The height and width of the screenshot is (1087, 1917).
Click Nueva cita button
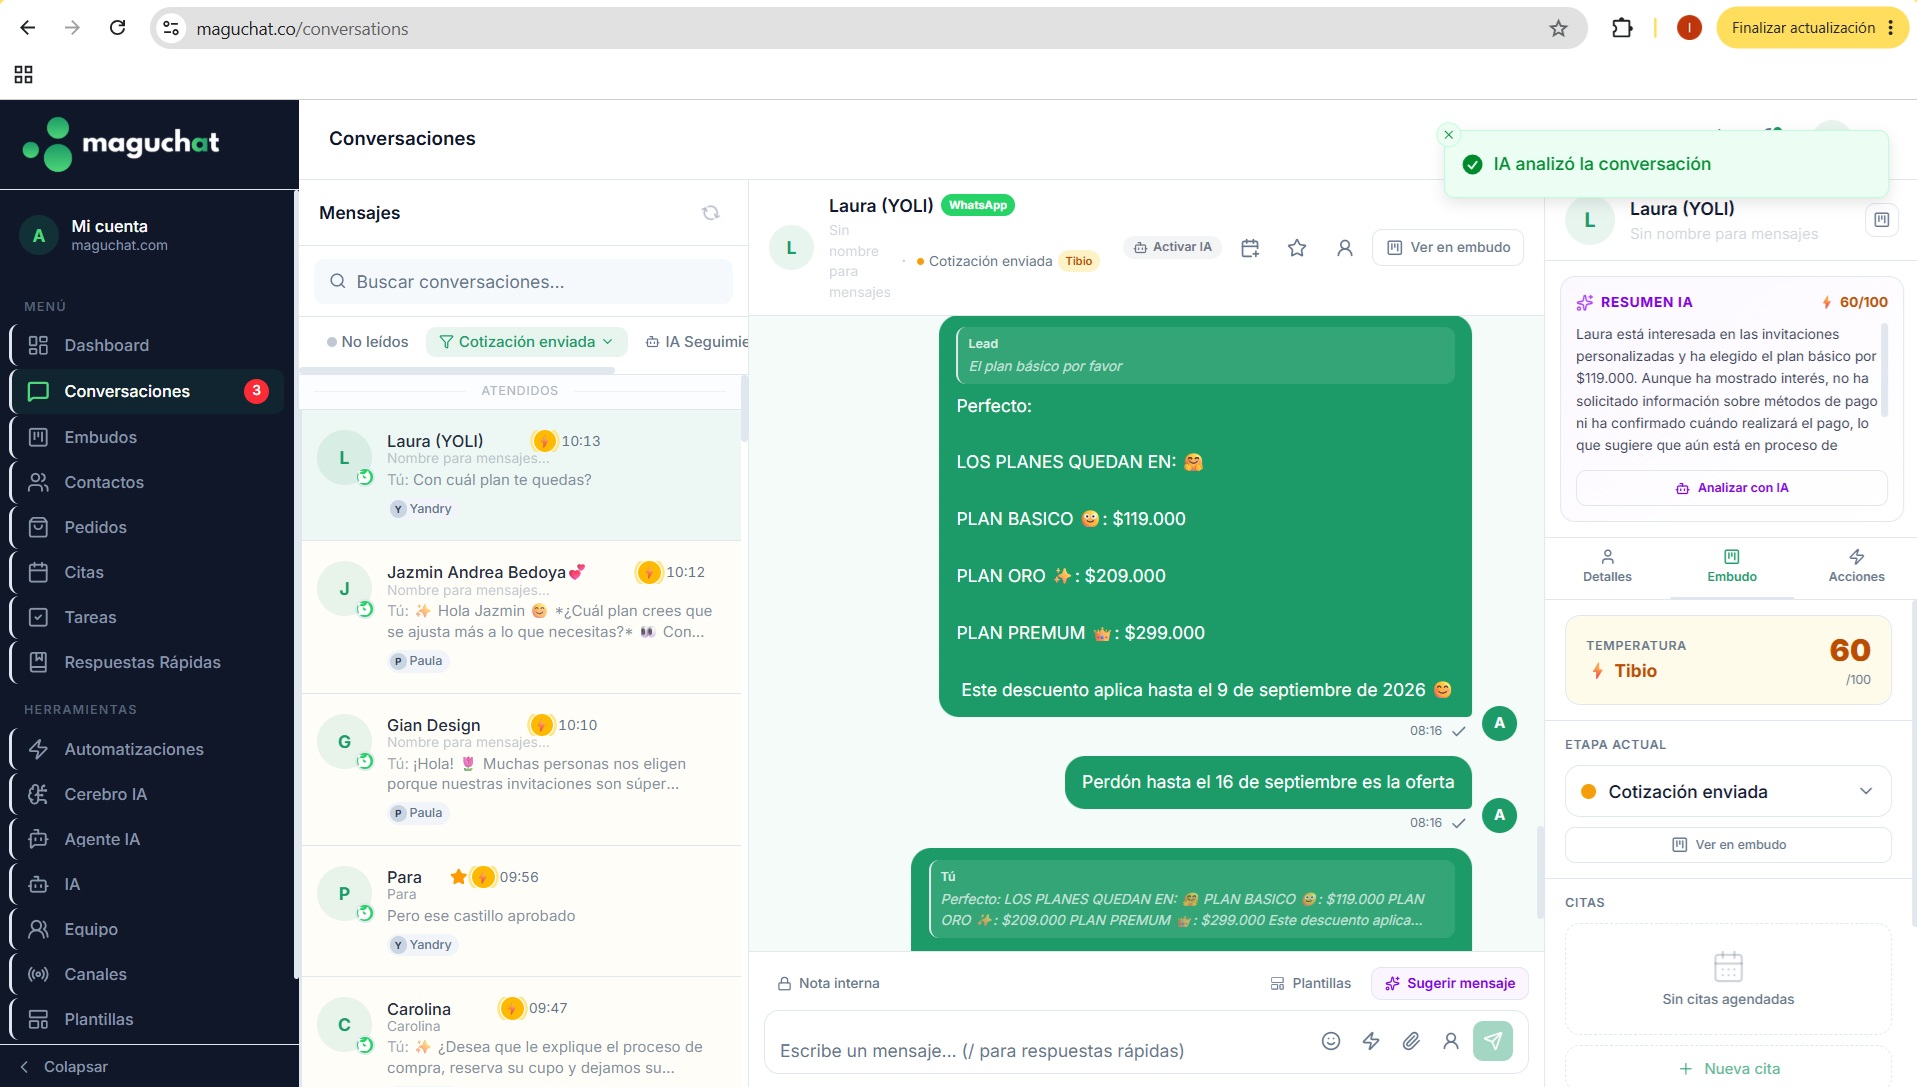(x=1728, y=1068)
